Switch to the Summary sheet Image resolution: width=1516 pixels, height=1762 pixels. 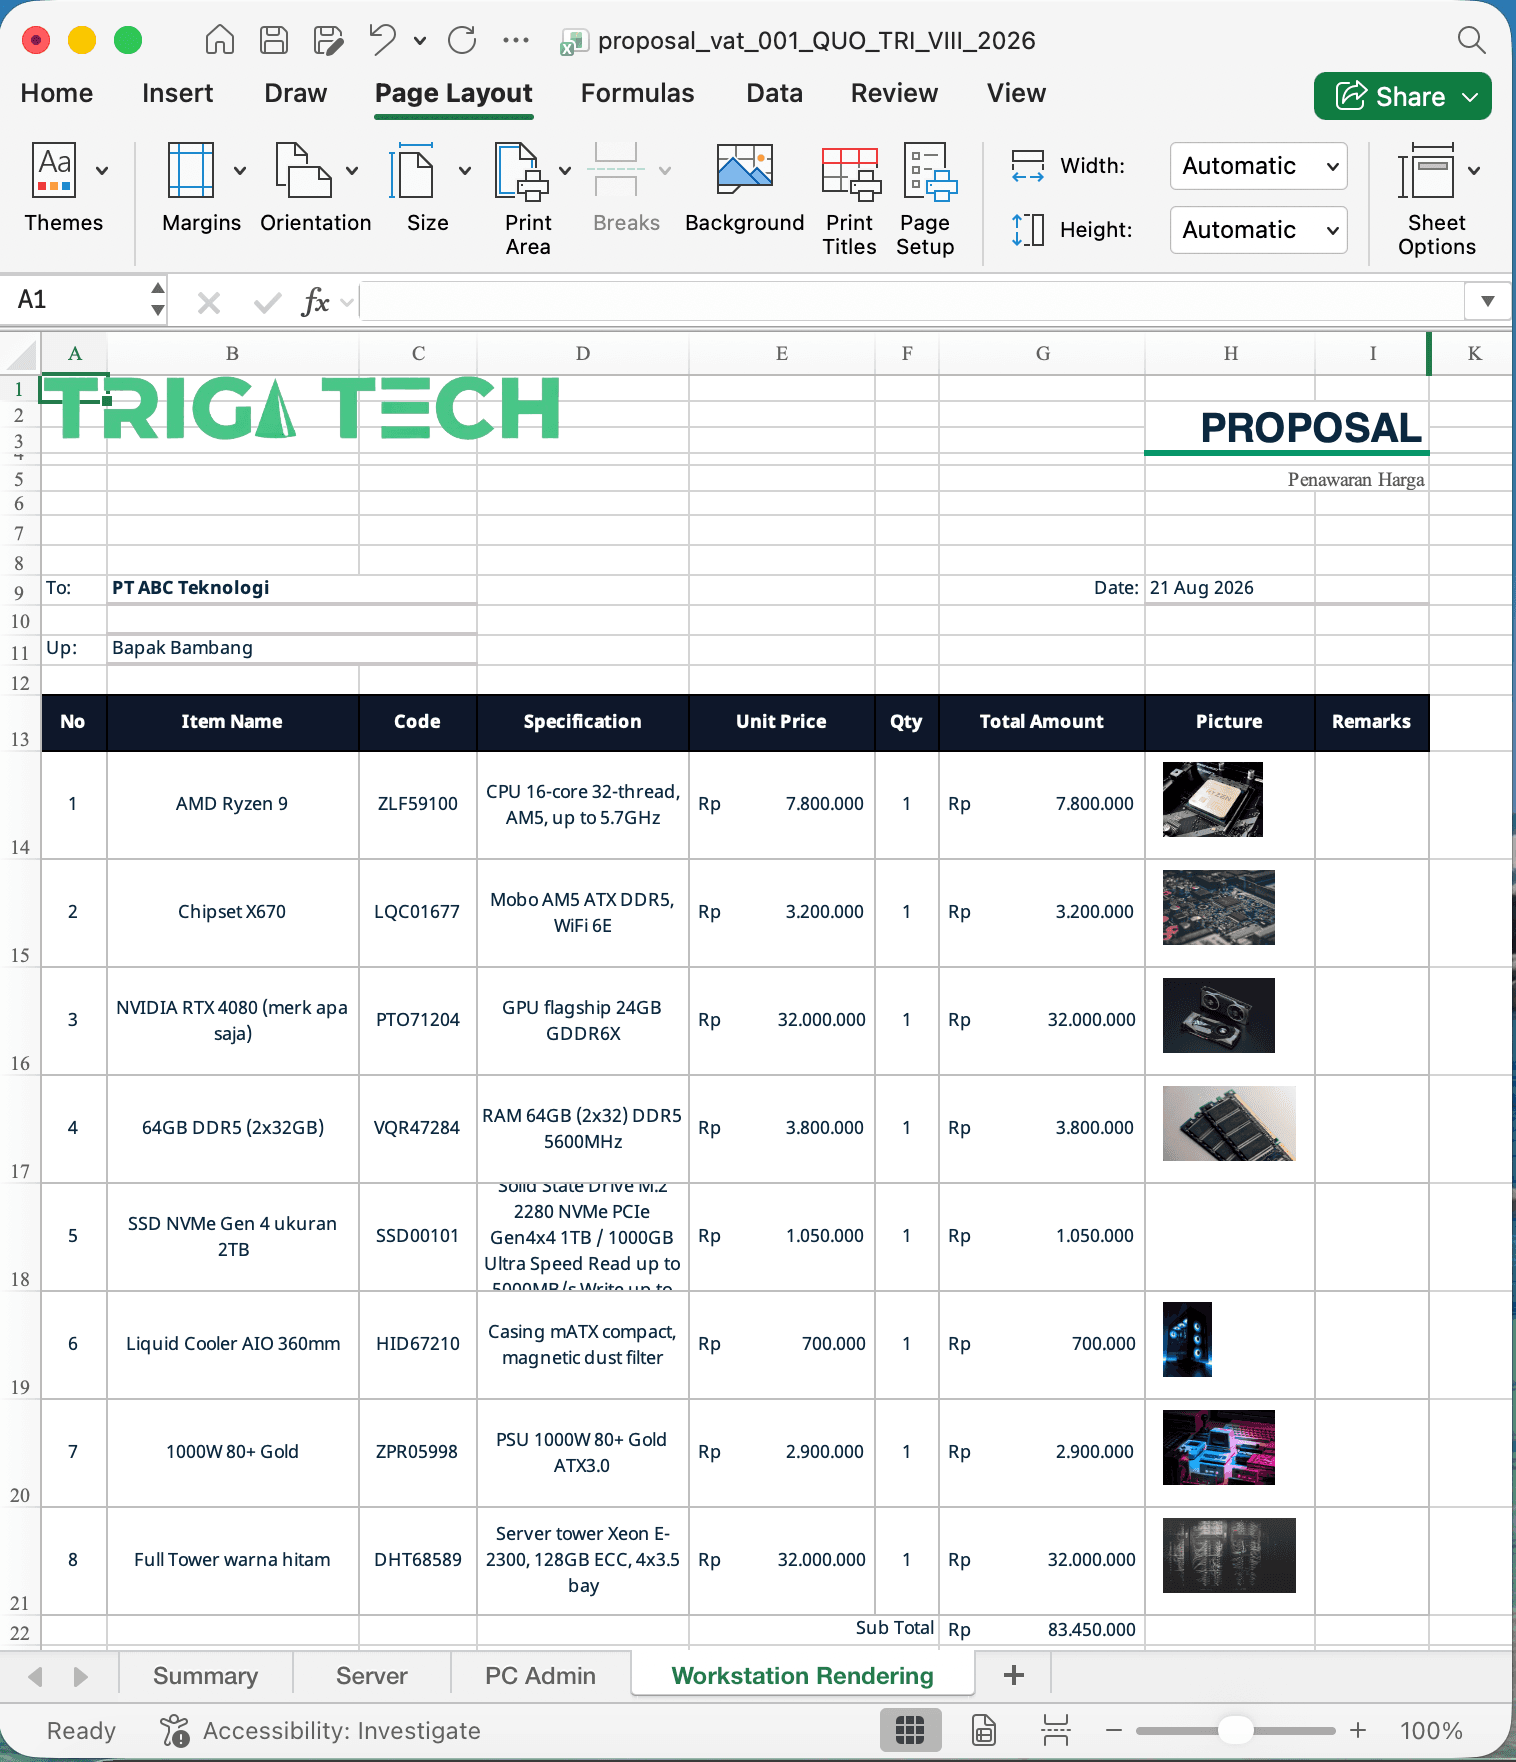coord(205,1675)
